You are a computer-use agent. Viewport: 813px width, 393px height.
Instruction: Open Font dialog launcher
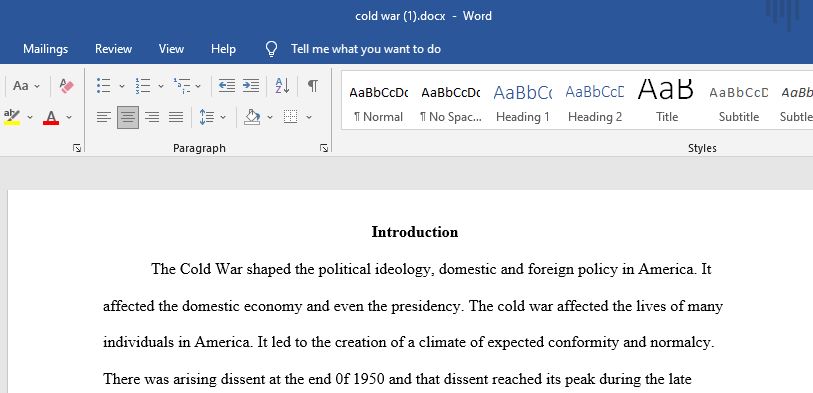[77, 149]
